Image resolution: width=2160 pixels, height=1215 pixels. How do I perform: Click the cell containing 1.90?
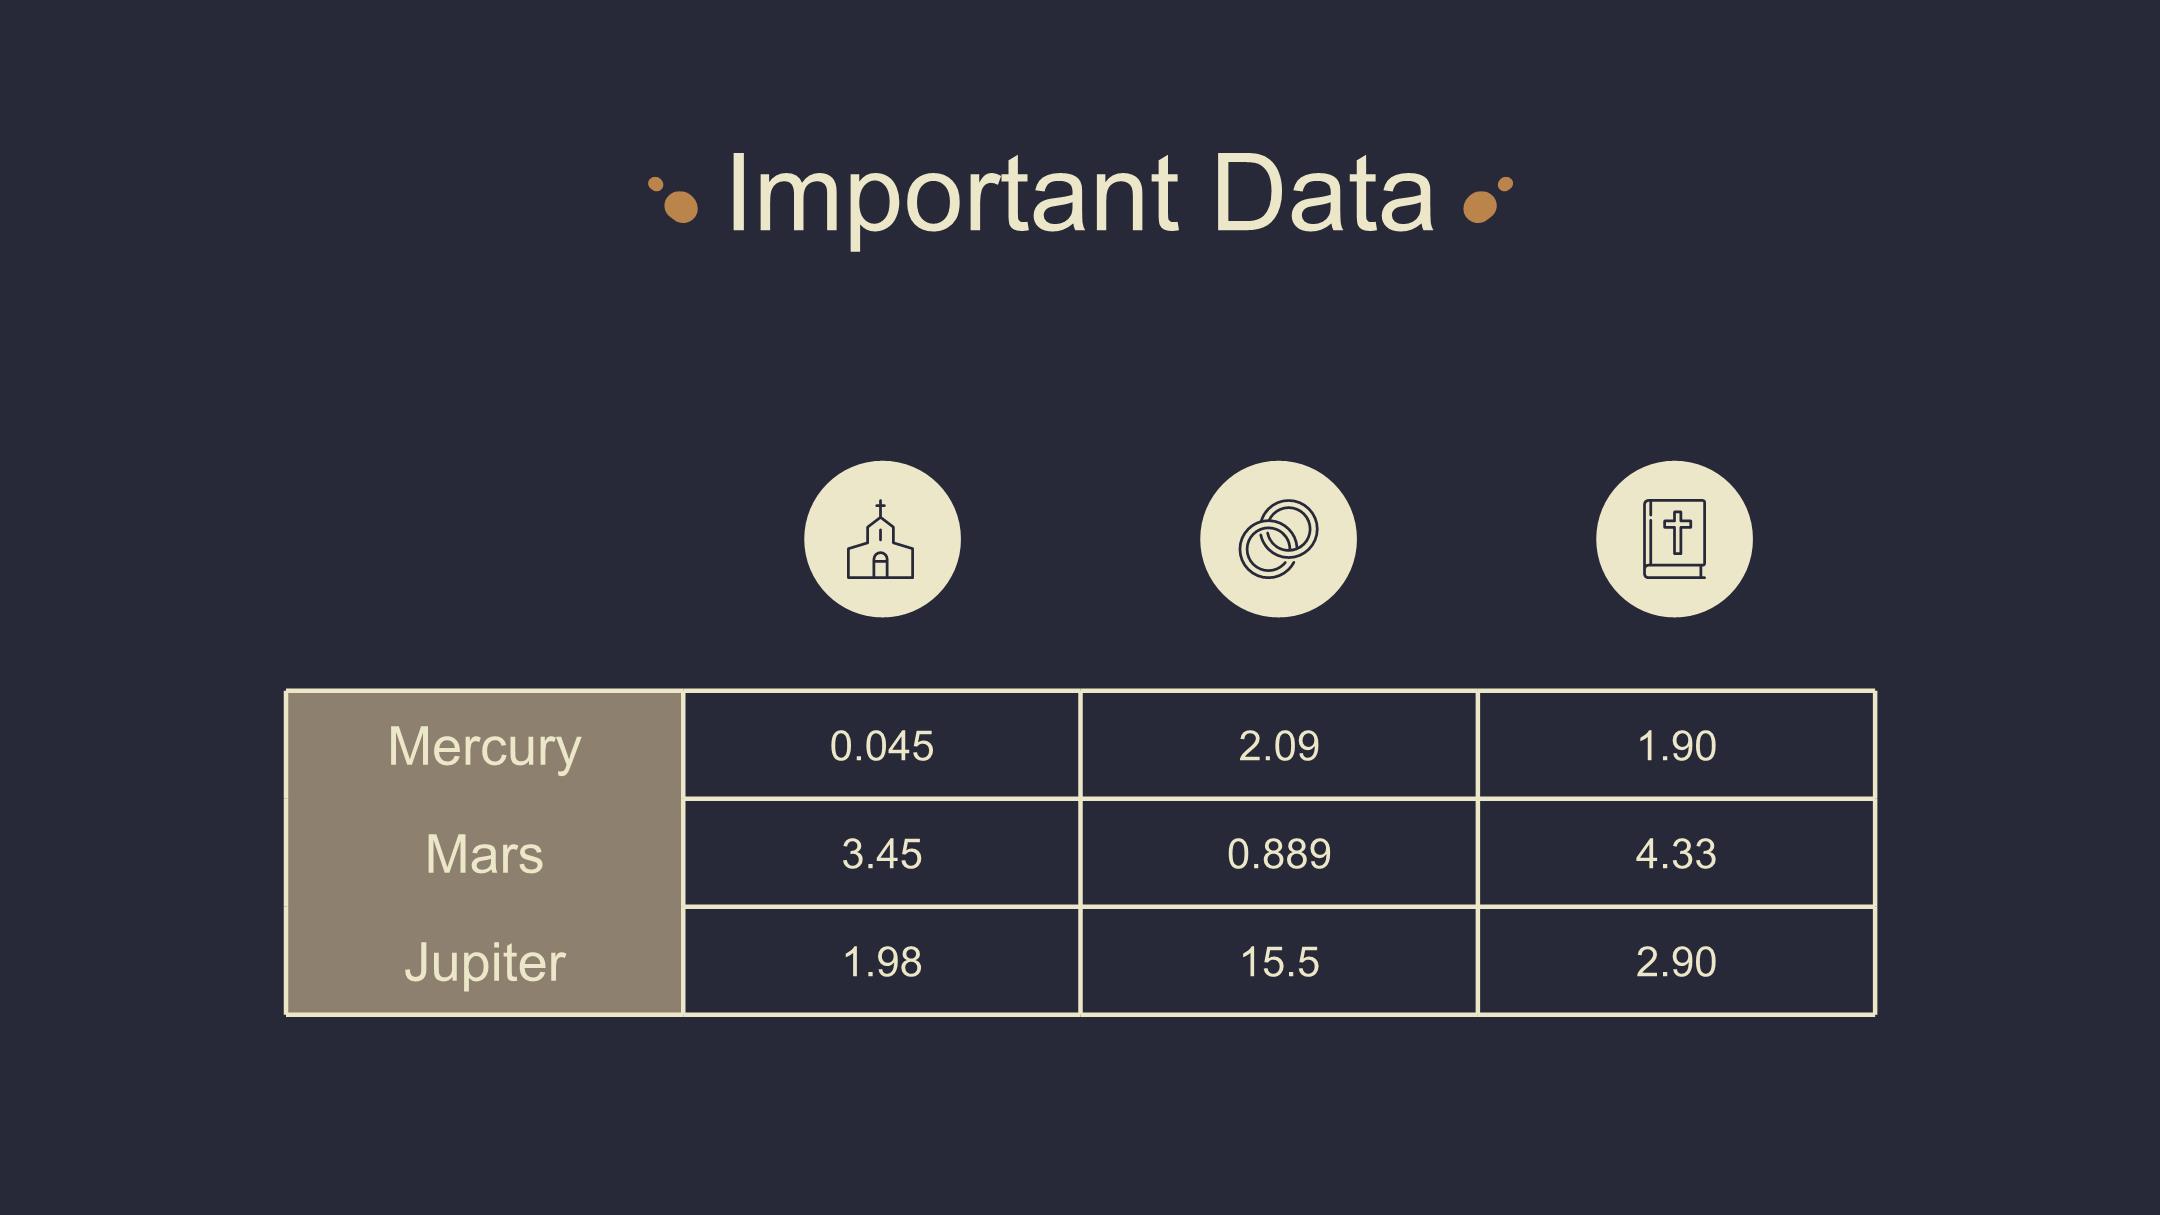(x=1676, y=745)
